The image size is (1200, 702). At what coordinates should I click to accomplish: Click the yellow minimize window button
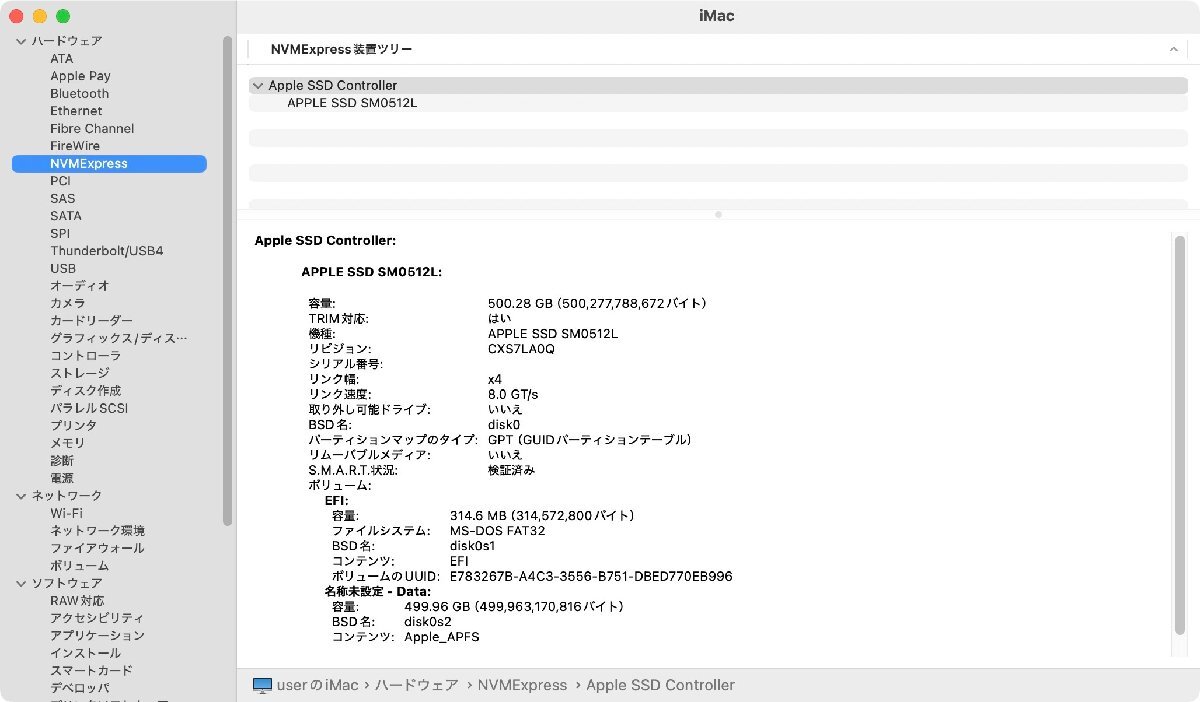[x=40, y=16]
